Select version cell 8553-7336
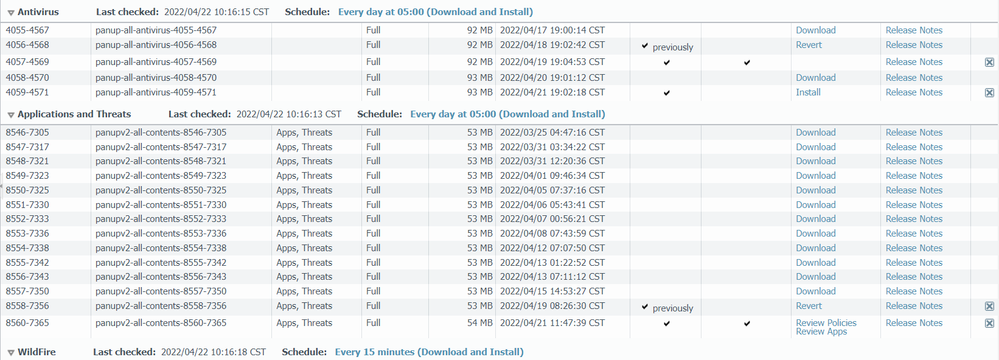This screenshot has height=360, width=999. pyautogui.click(x=27, y=233)
